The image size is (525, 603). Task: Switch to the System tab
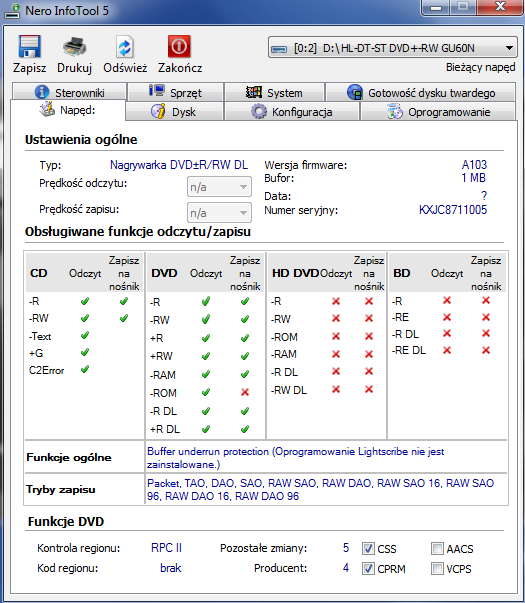tap(274, 92)
